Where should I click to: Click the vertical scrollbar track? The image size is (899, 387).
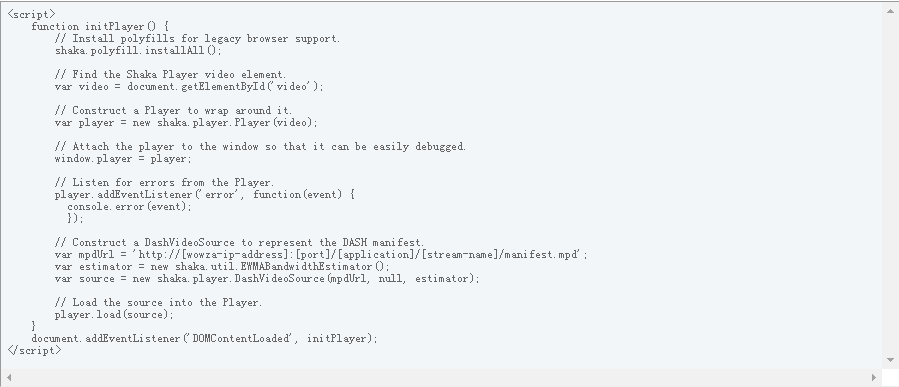(890, 185)
